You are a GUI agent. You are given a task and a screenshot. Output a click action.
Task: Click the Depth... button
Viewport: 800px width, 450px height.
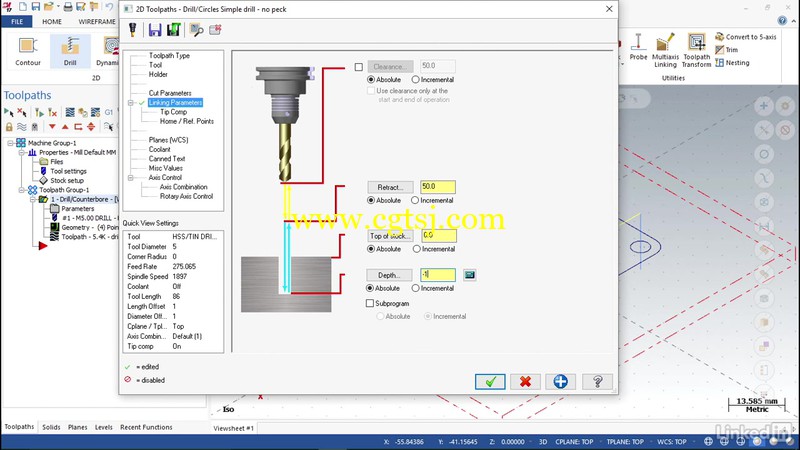[389, 275]
